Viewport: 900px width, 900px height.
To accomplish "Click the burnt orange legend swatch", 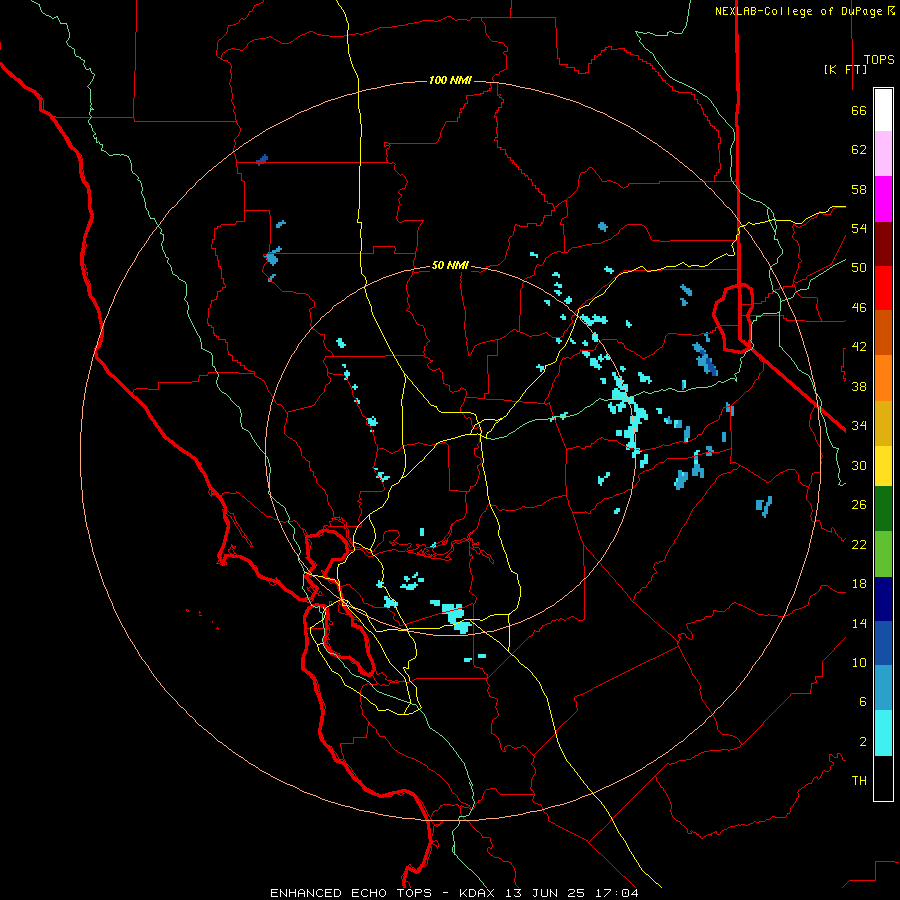I will (883, 332).
